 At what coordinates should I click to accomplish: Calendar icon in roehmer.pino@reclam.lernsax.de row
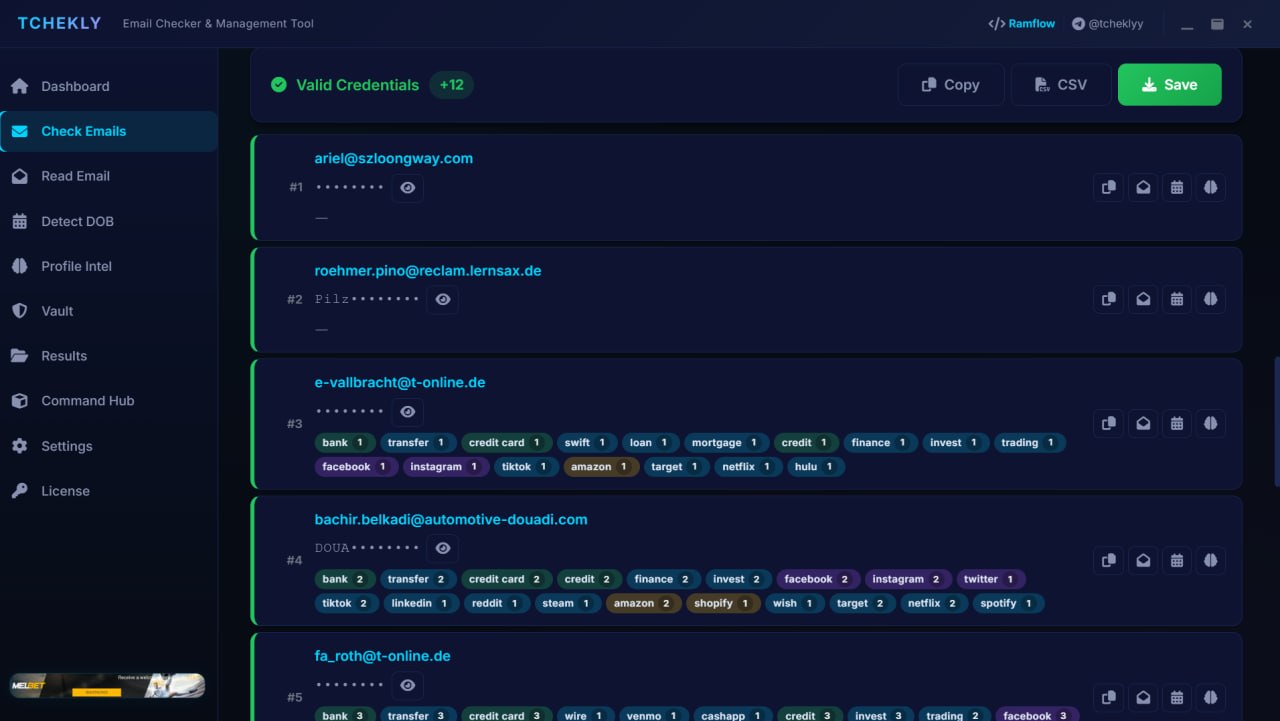click(x=1176, y=299)
